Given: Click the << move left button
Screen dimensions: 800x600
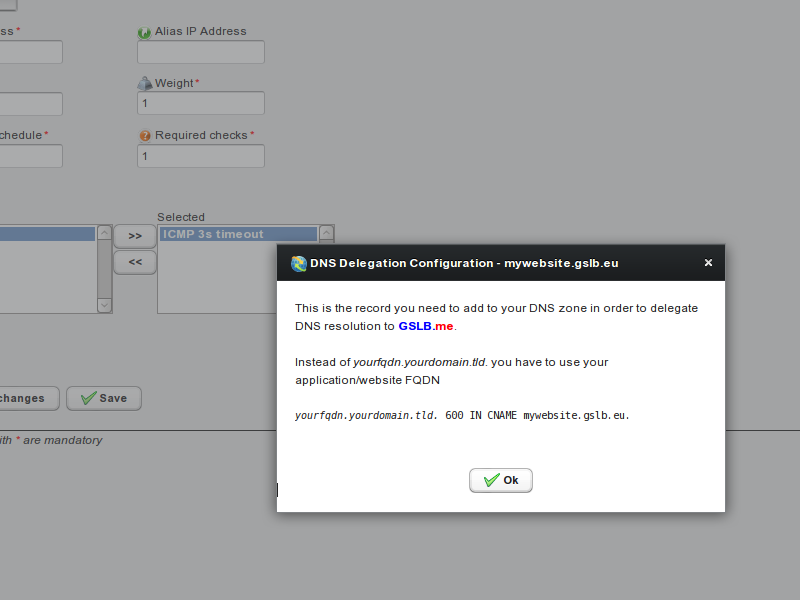Looking at the screenshot, I should (x=135, y=262).
